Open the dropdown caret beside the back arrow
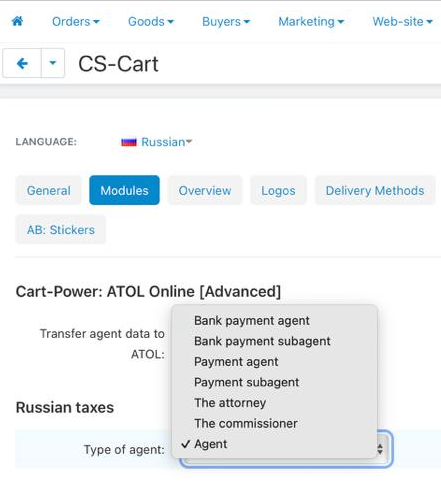441x487 pixels. (53, 63)
